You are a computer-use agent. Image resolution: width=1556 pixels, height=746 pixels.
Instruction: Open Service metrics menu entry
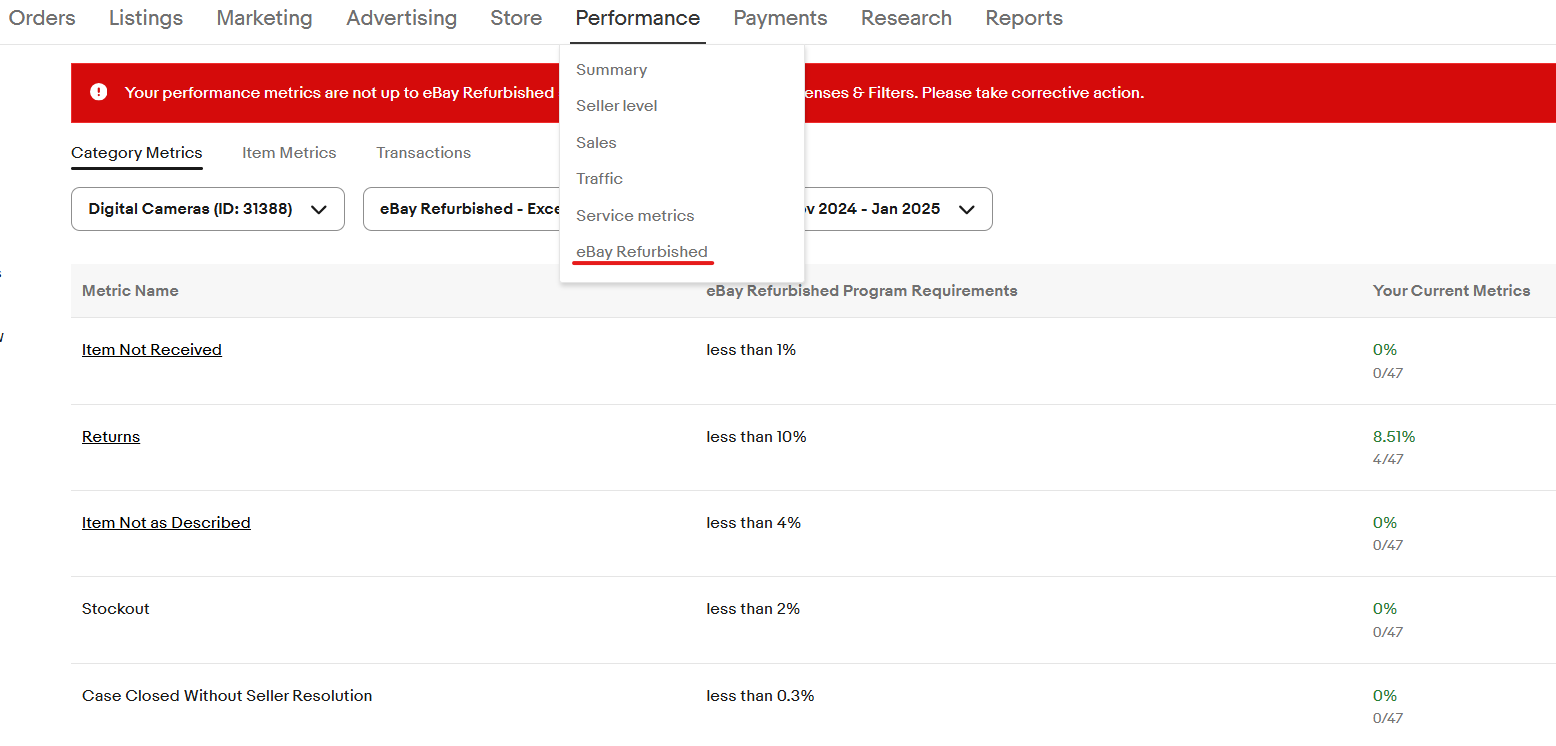pyautogui.click(x=635, y=216)
